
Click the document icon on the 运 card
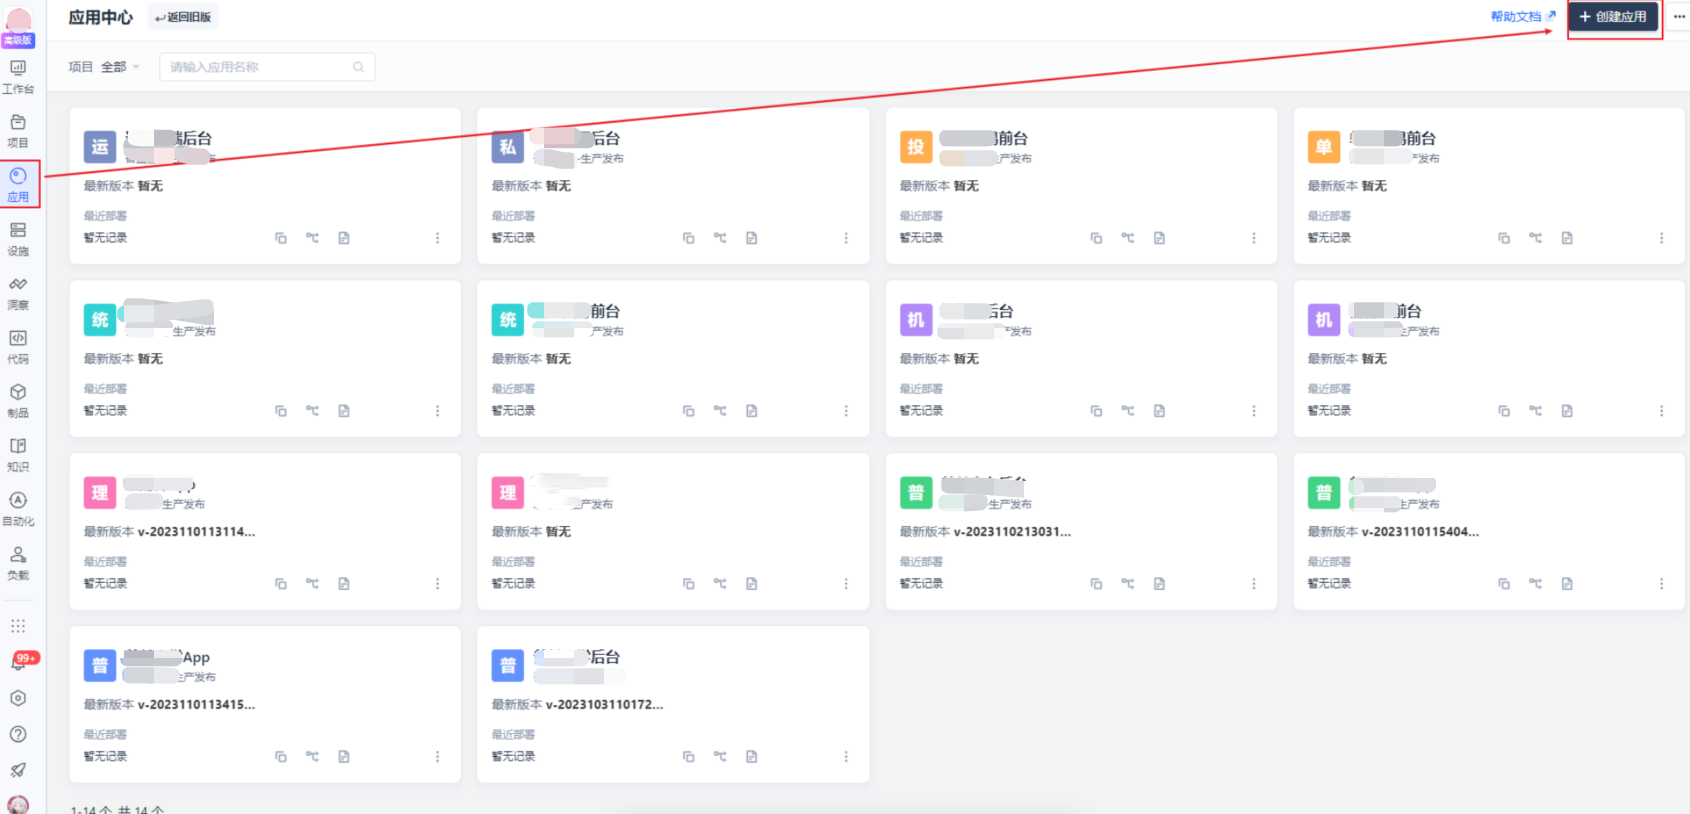pos(344,238)
